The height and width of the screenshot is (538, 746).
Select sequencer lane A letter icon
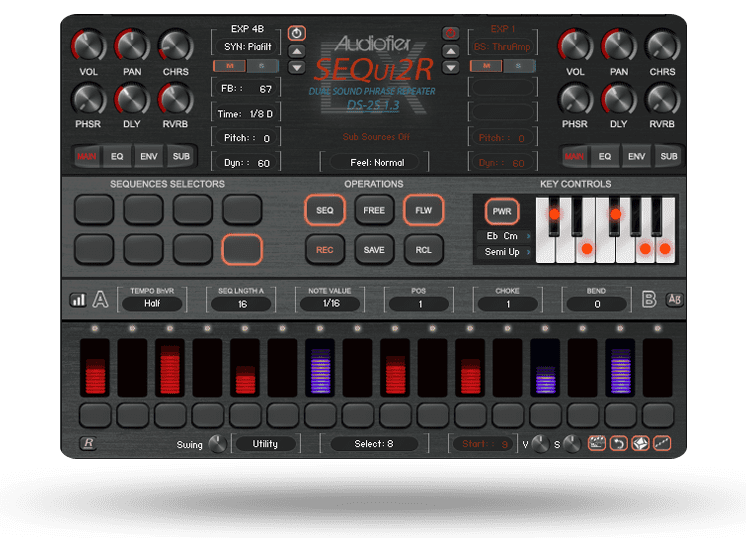pos(100,299)
